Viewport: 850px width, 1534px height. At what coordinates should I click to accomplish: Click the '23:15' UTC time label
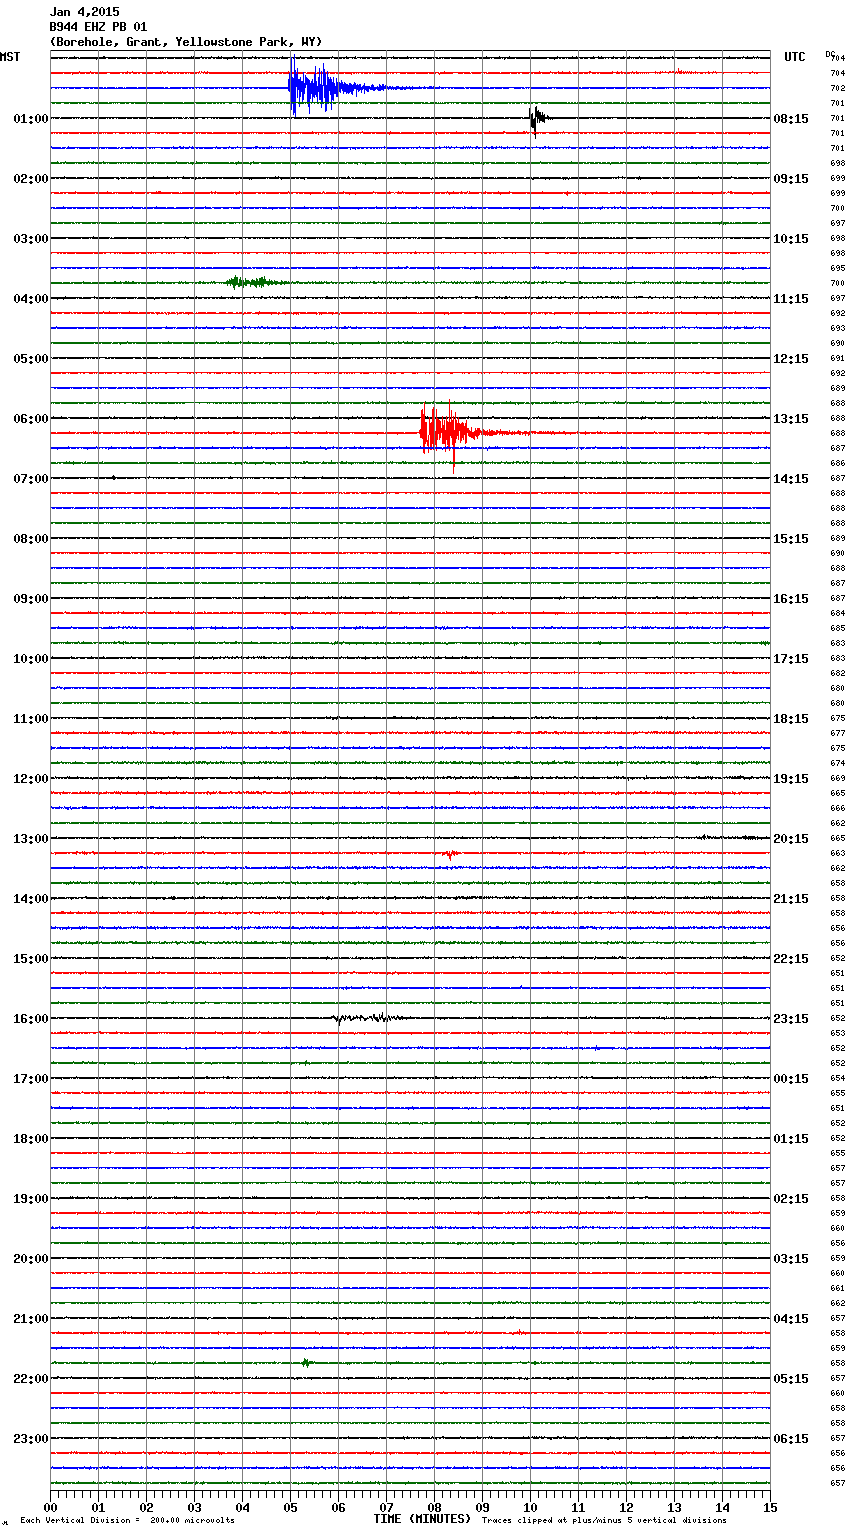791,1019
